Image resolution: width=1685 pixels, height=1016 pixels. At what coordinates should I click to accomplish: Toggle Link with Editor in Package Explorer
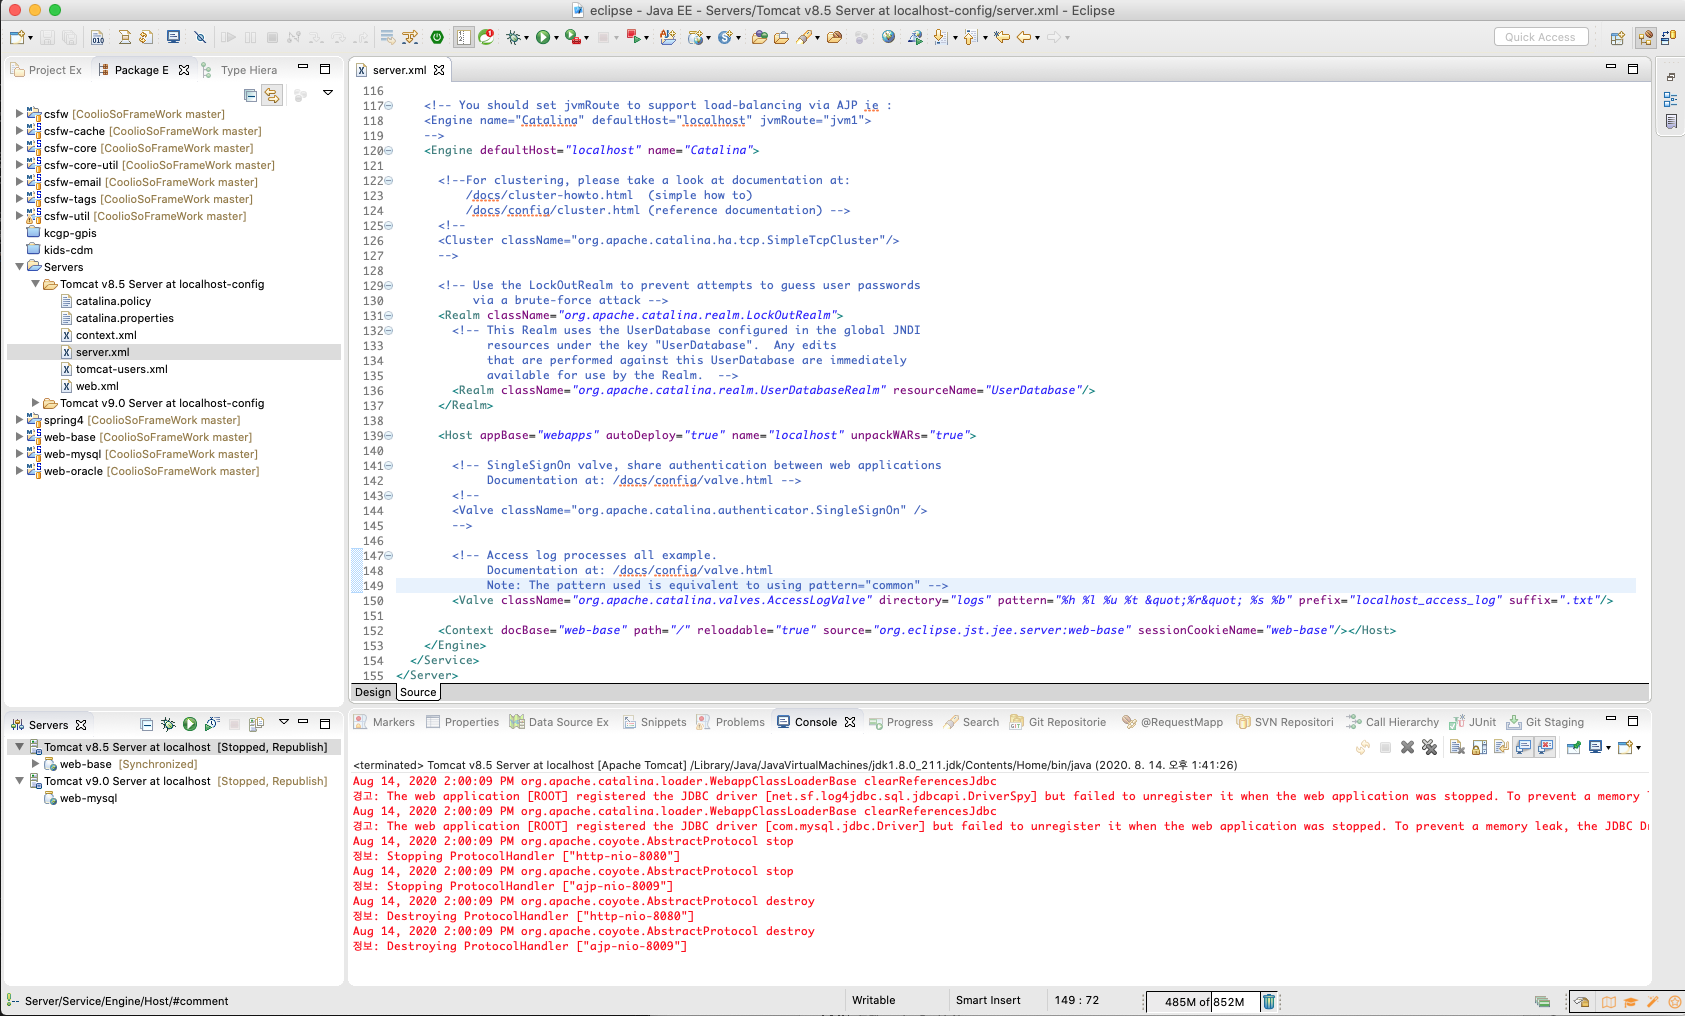[272, 95]
